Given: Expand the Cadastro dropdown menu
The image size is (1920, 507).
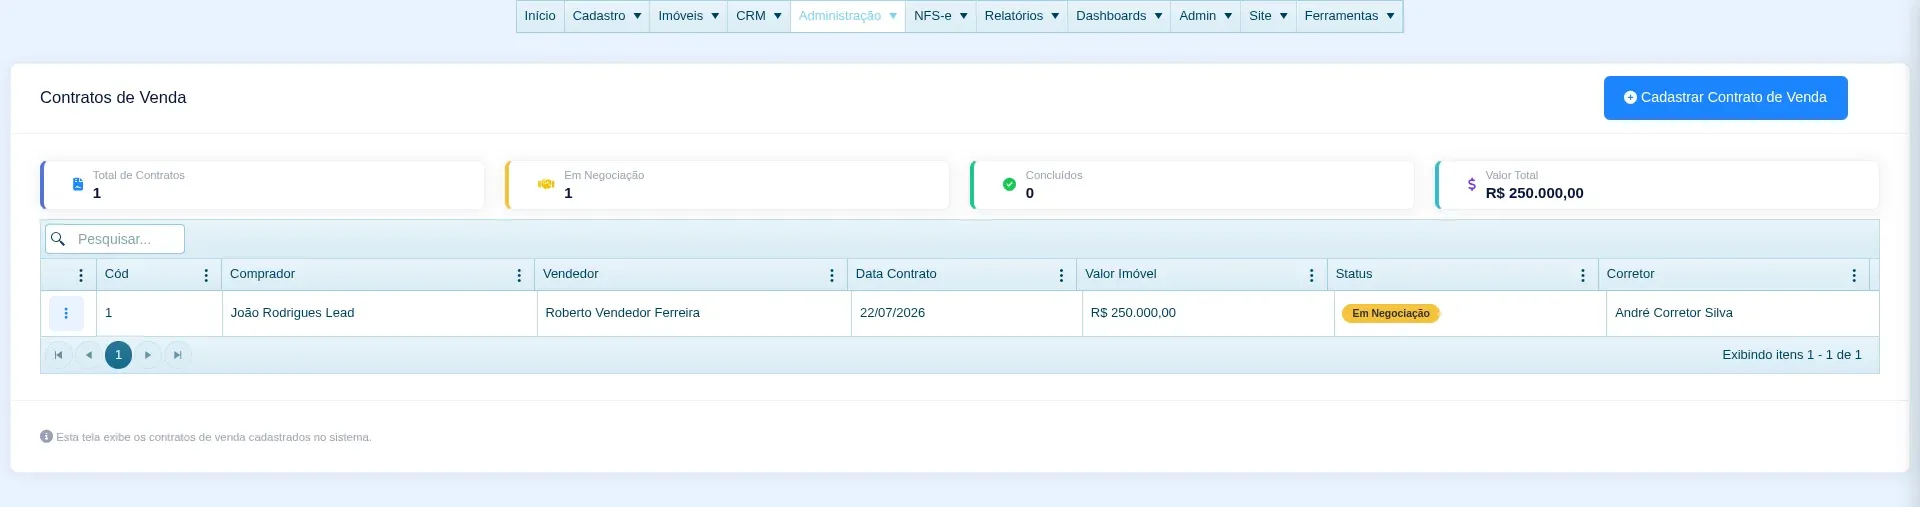Looking at the screenshot, I should click(607, 16).
